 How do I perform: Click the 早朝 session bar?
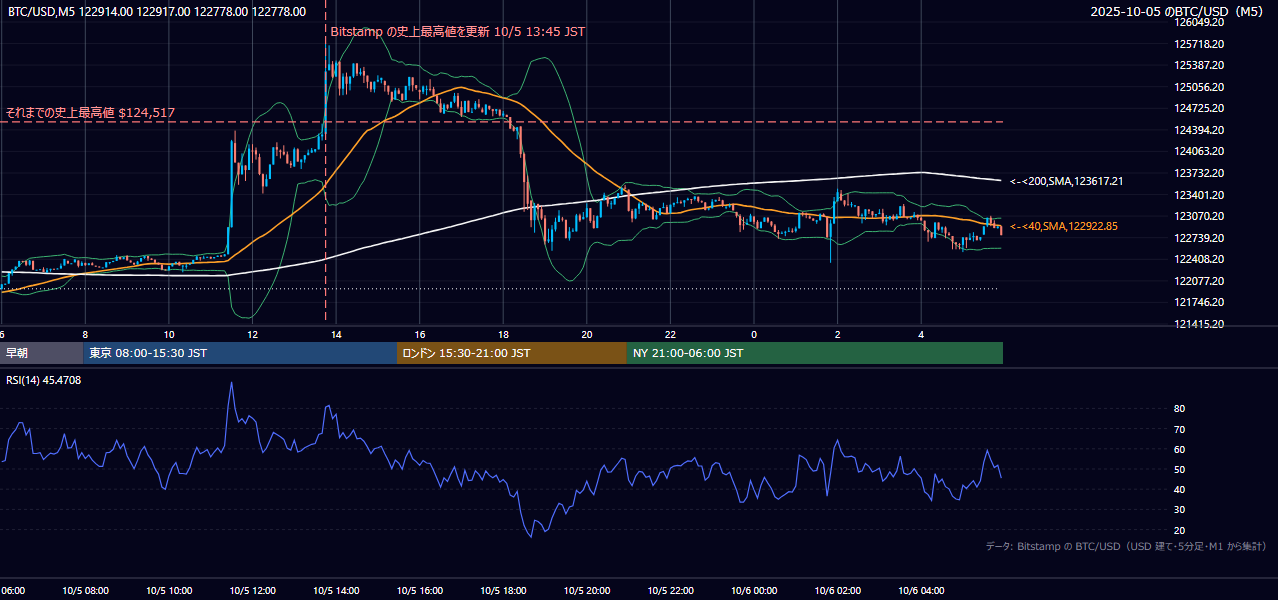tap(41, 353)
